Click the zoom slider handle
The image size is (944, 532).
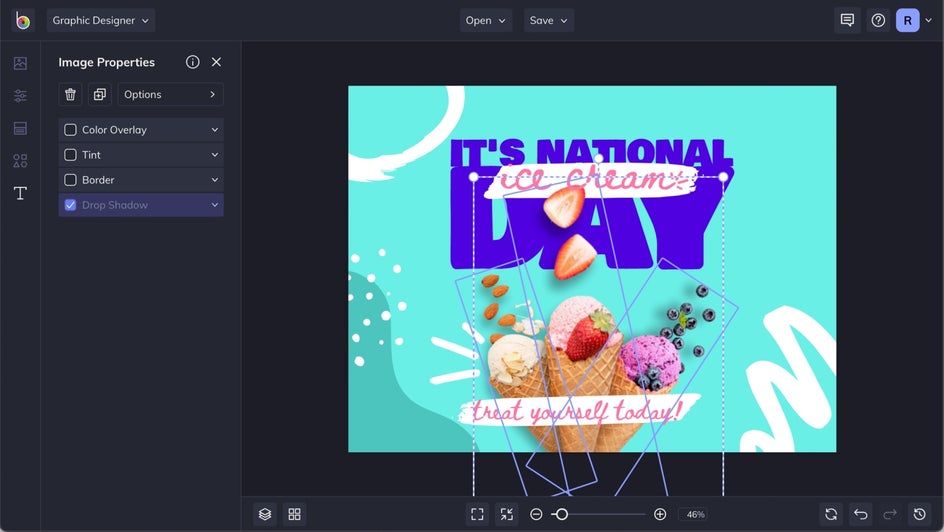click(561, 514)
